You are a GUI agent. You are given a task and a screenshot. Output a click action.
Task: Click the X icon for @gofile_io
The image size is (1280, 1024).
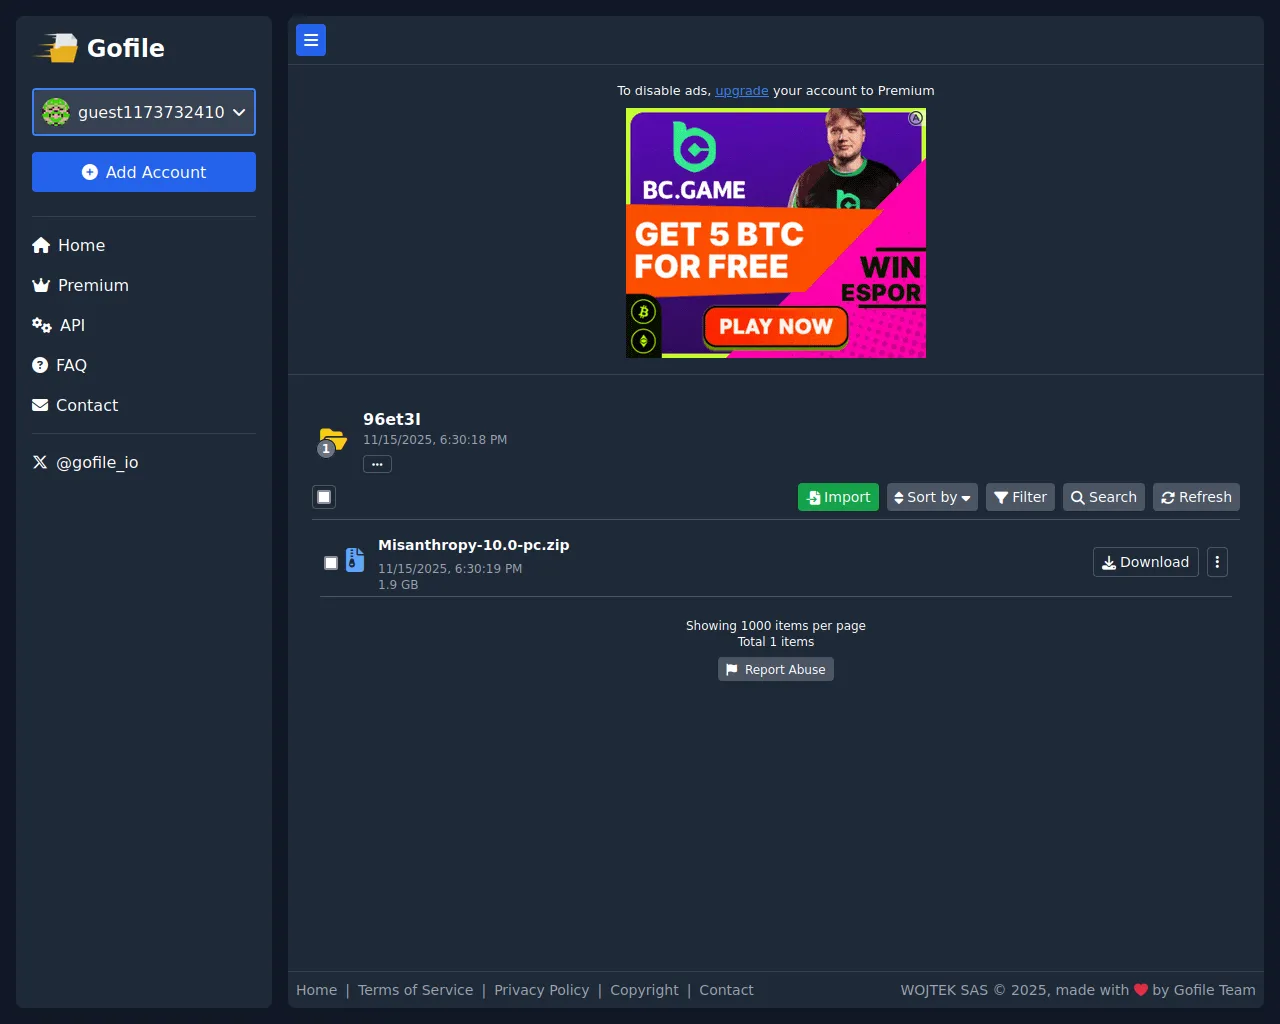tap(40, 462)
